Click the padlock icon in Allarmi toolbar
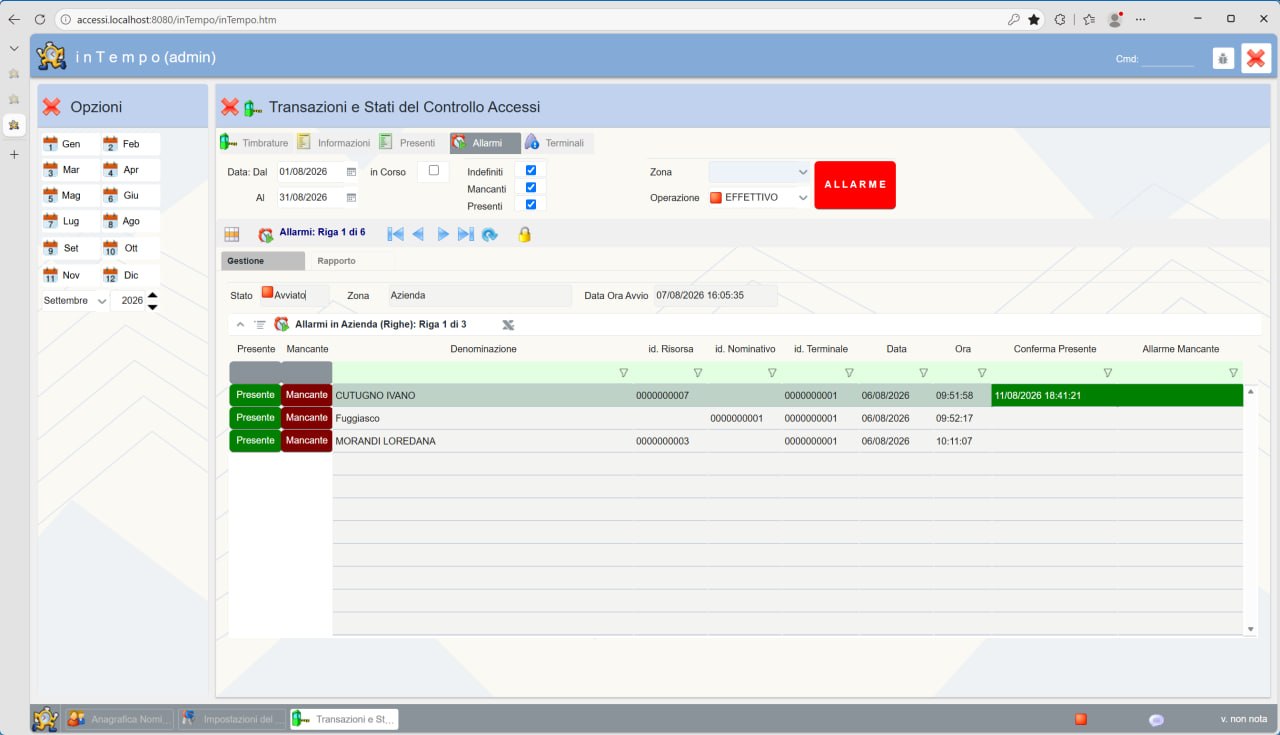The width and height of the screenshot is (1280, 735). [x=524, y=234]
